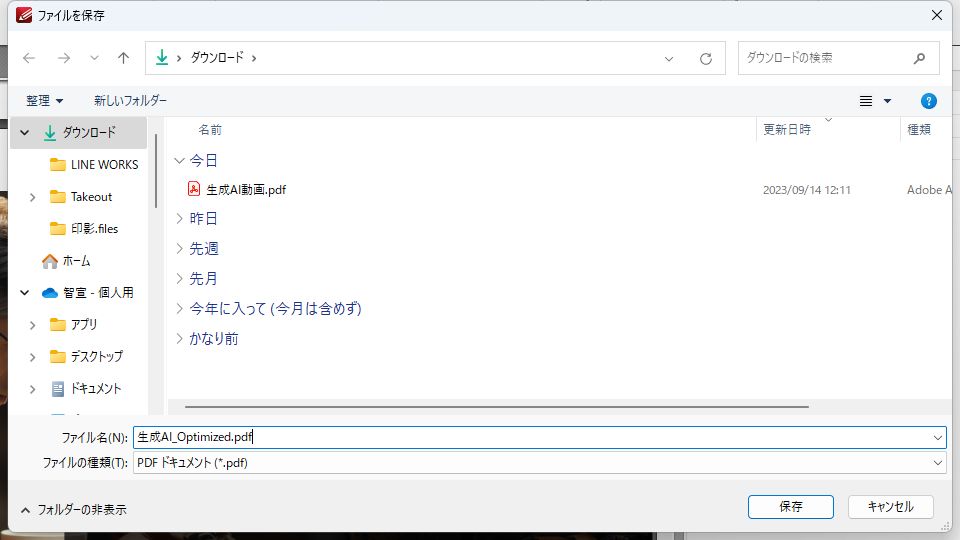Expand the 先週 group
Screen dimensions: 960x540
179,248
